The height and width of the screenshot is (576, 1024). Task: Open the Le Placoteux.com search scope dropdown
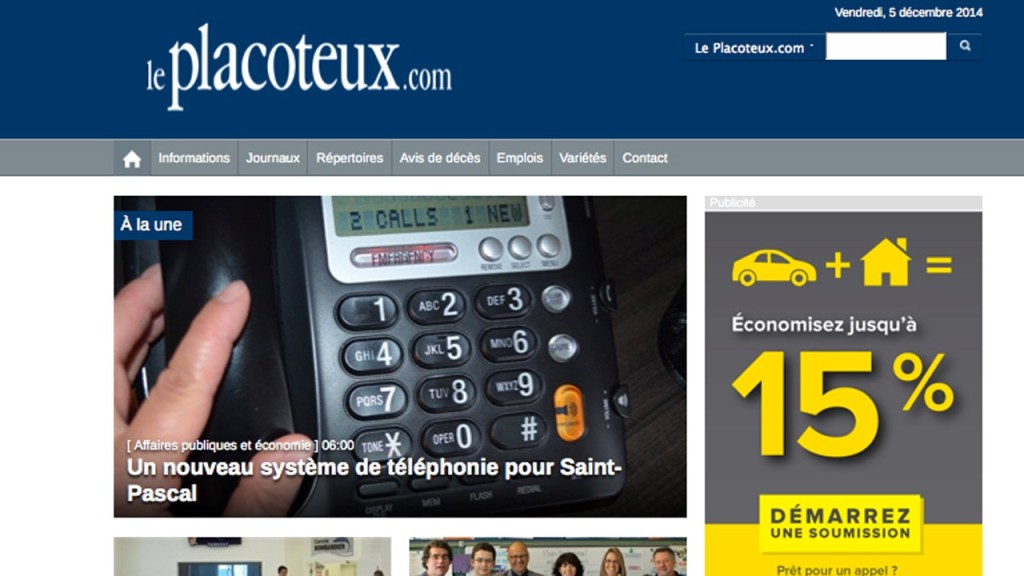754,48
